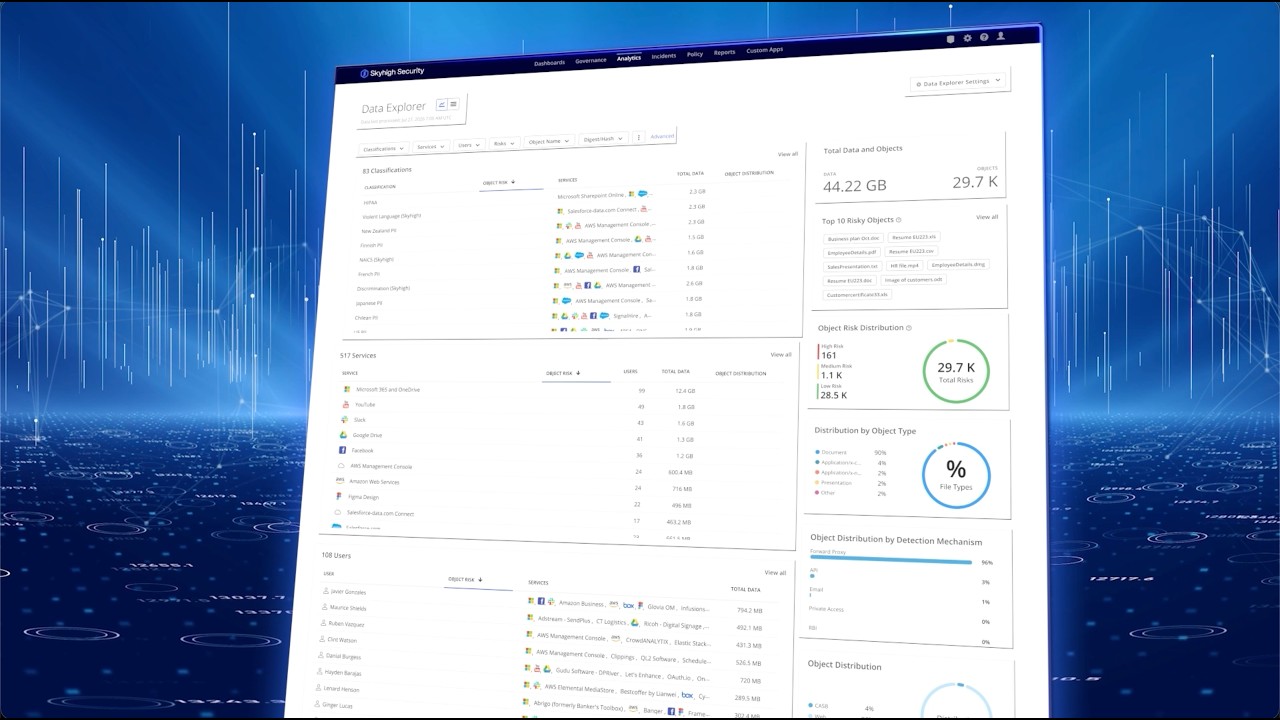The height and width of the screenshot is (720, 1280).
Task: Open the Data Explorer Settings dropdown
Action: point(958,82)
